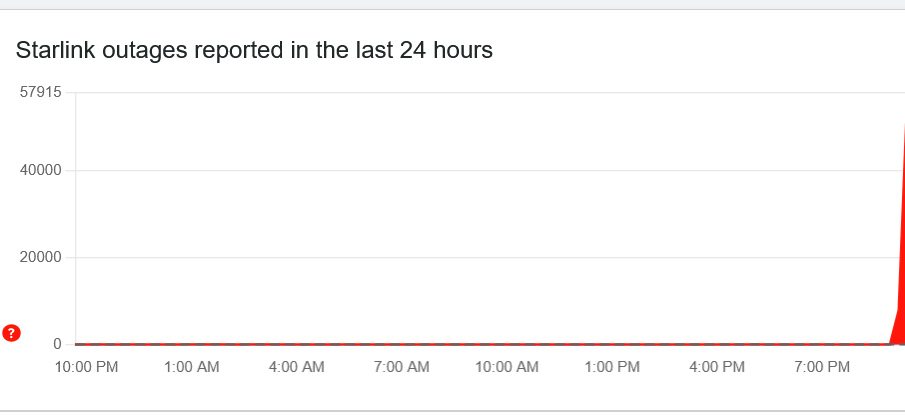Viewport: 905px width, 415px height.
Task: Click the dashed red baseline near 10:00 AM
Action: [507, 344]
